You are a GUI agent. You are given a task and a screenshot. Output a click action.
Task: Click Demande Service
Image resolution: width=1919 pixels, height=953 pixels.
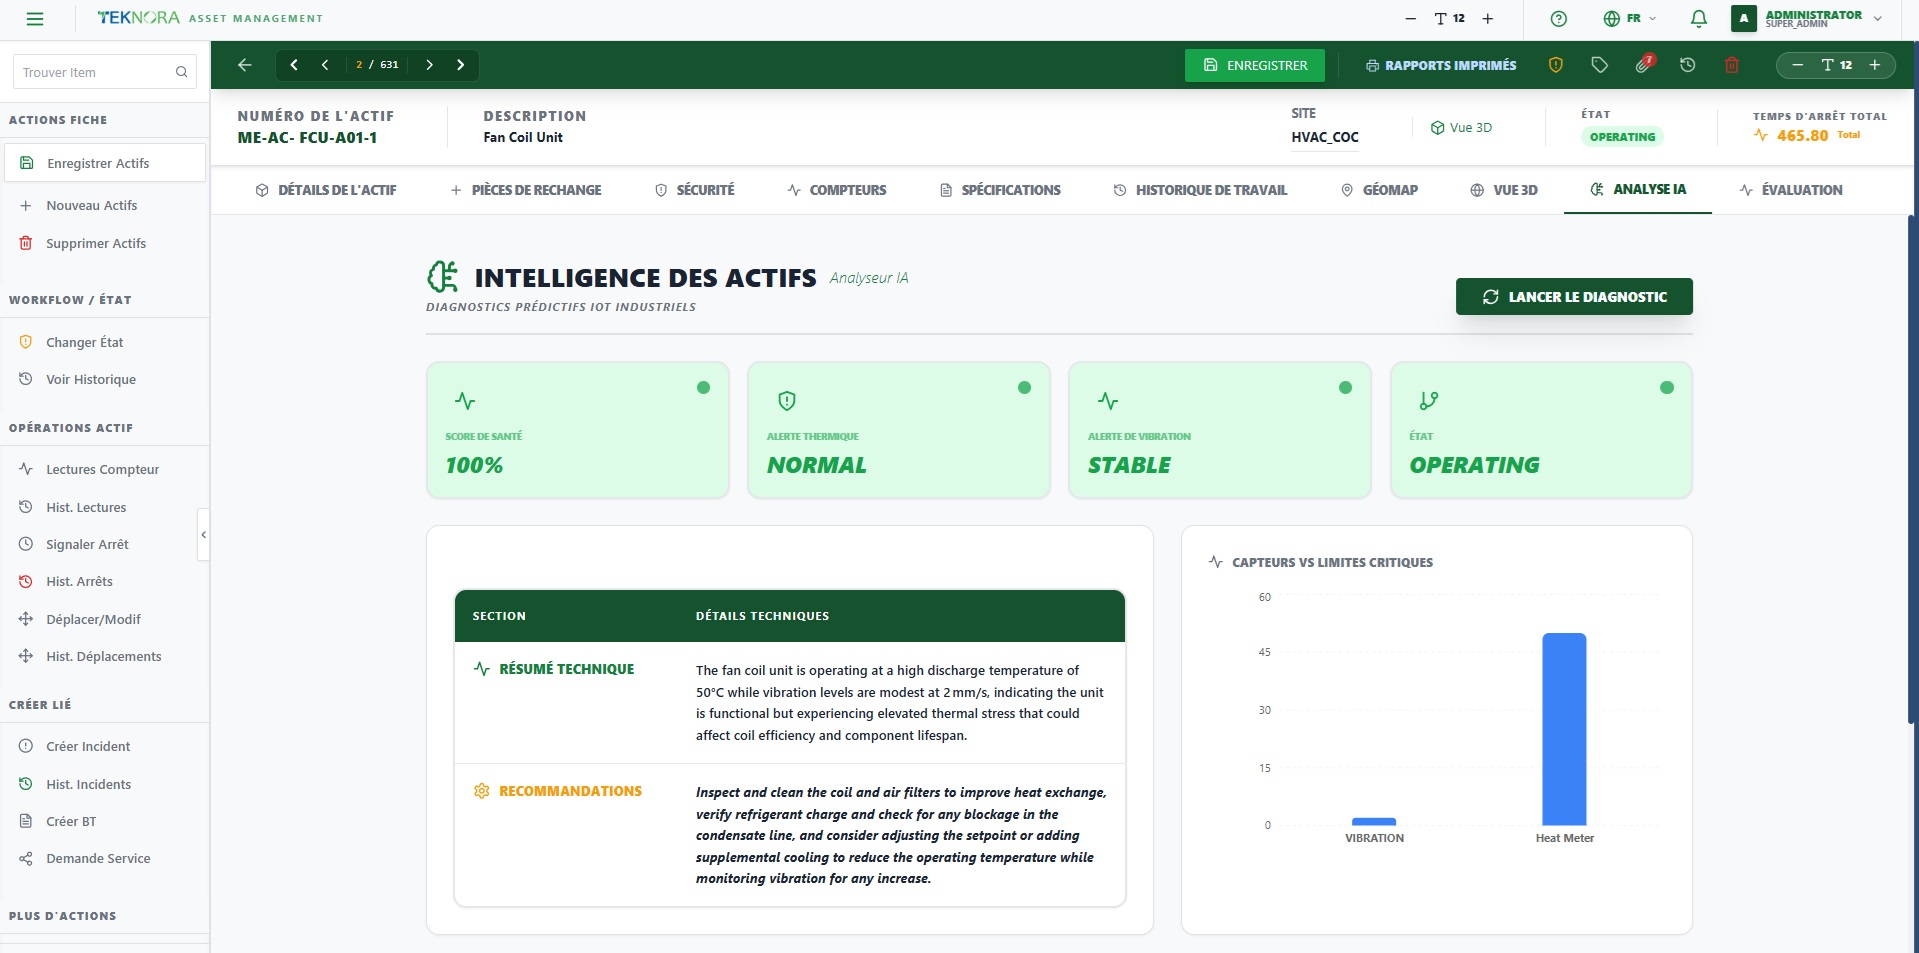point(98,858)
